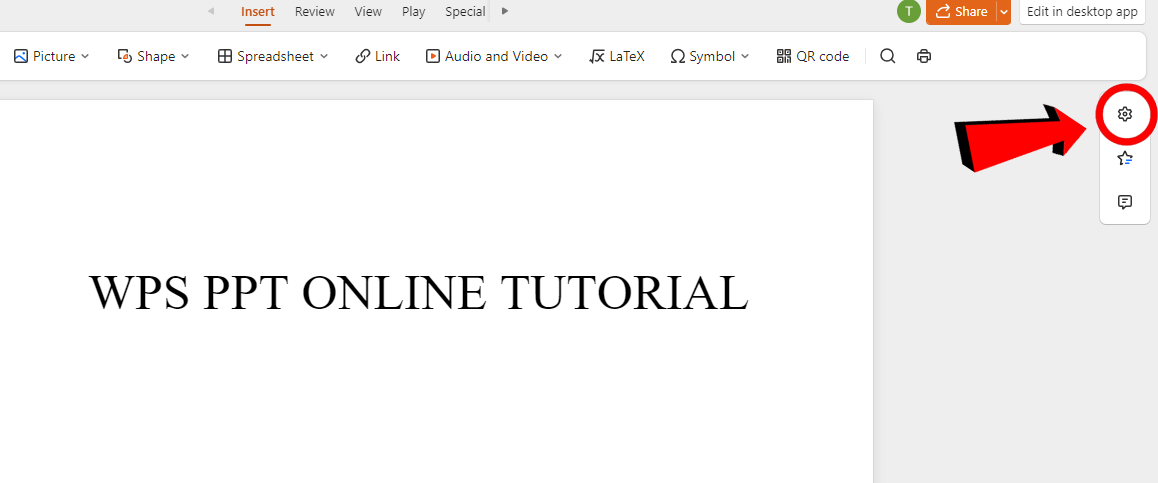Insert a LaTeX formula
The image size is (1158, 483).
point(617,56)
